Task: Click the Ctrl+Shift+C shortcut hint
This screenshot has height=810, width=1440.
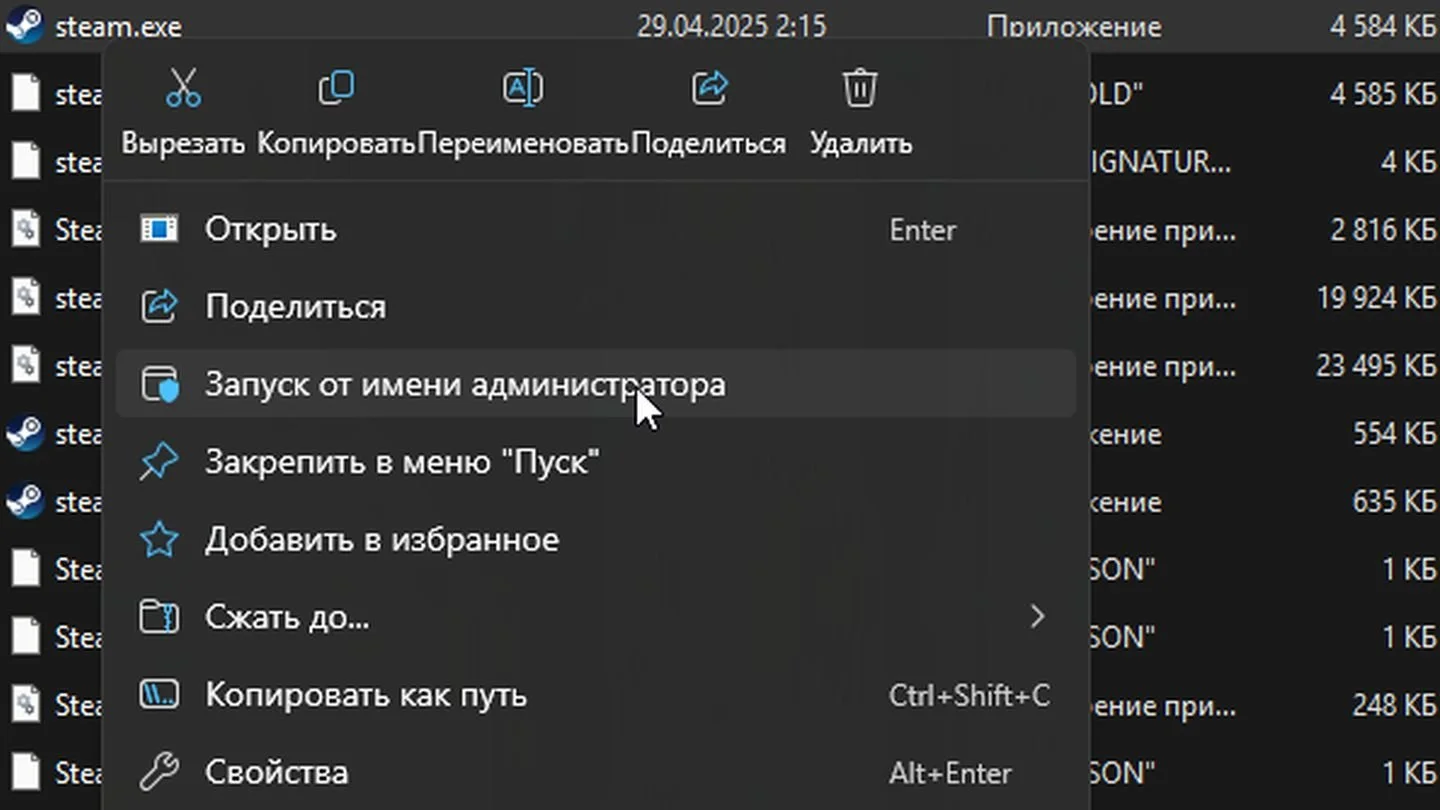Action: coord(969,695)
